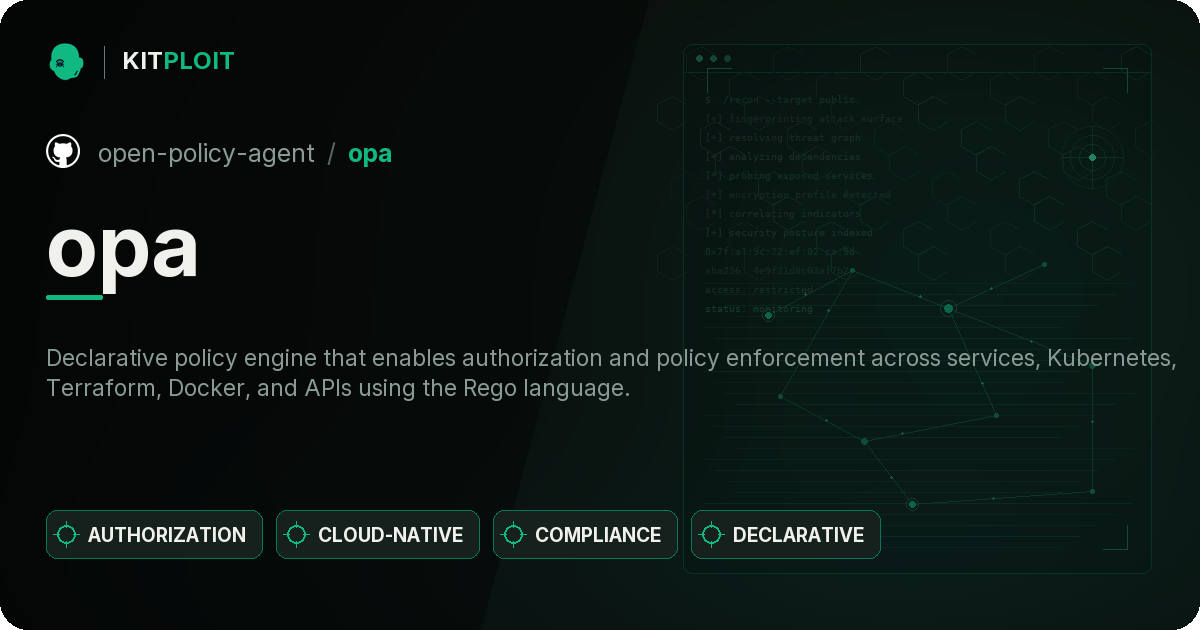Click terminal line 'security posture indexed'
The height and width of the screenshot is (630, 1200).
pos(788,233)
